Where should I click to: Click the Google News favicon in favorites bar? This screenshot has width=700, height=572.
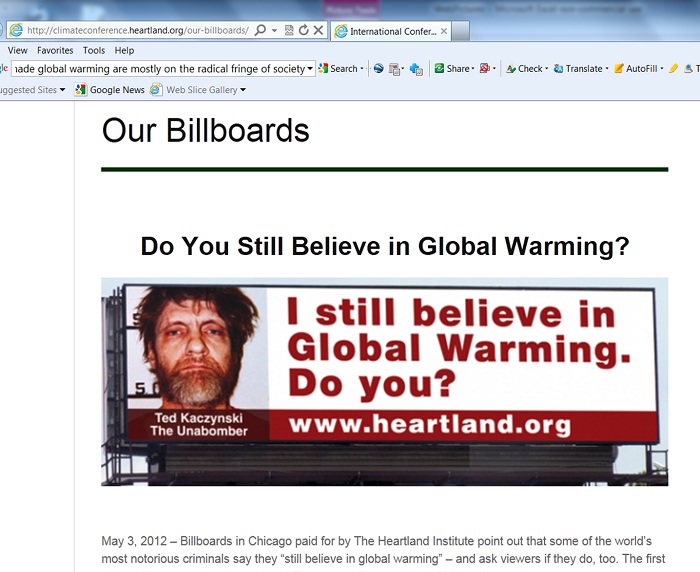[81, 90]
